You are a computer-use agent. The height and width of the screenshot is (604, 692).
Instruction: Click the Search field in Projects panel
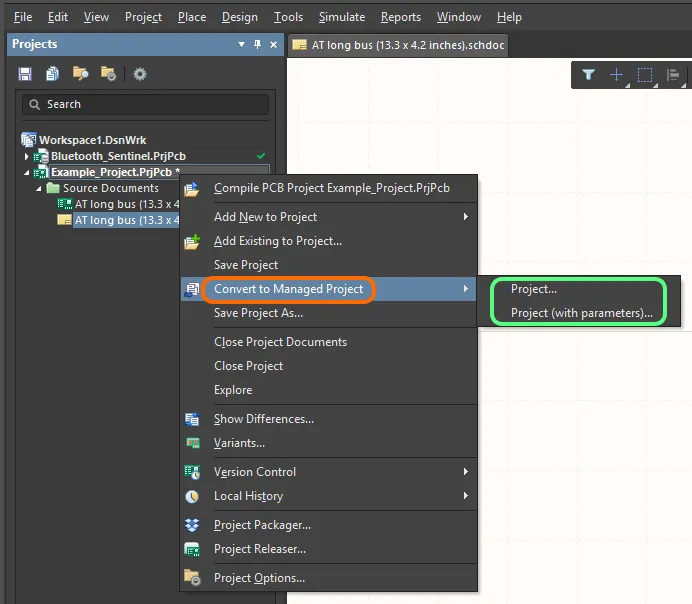145,105
